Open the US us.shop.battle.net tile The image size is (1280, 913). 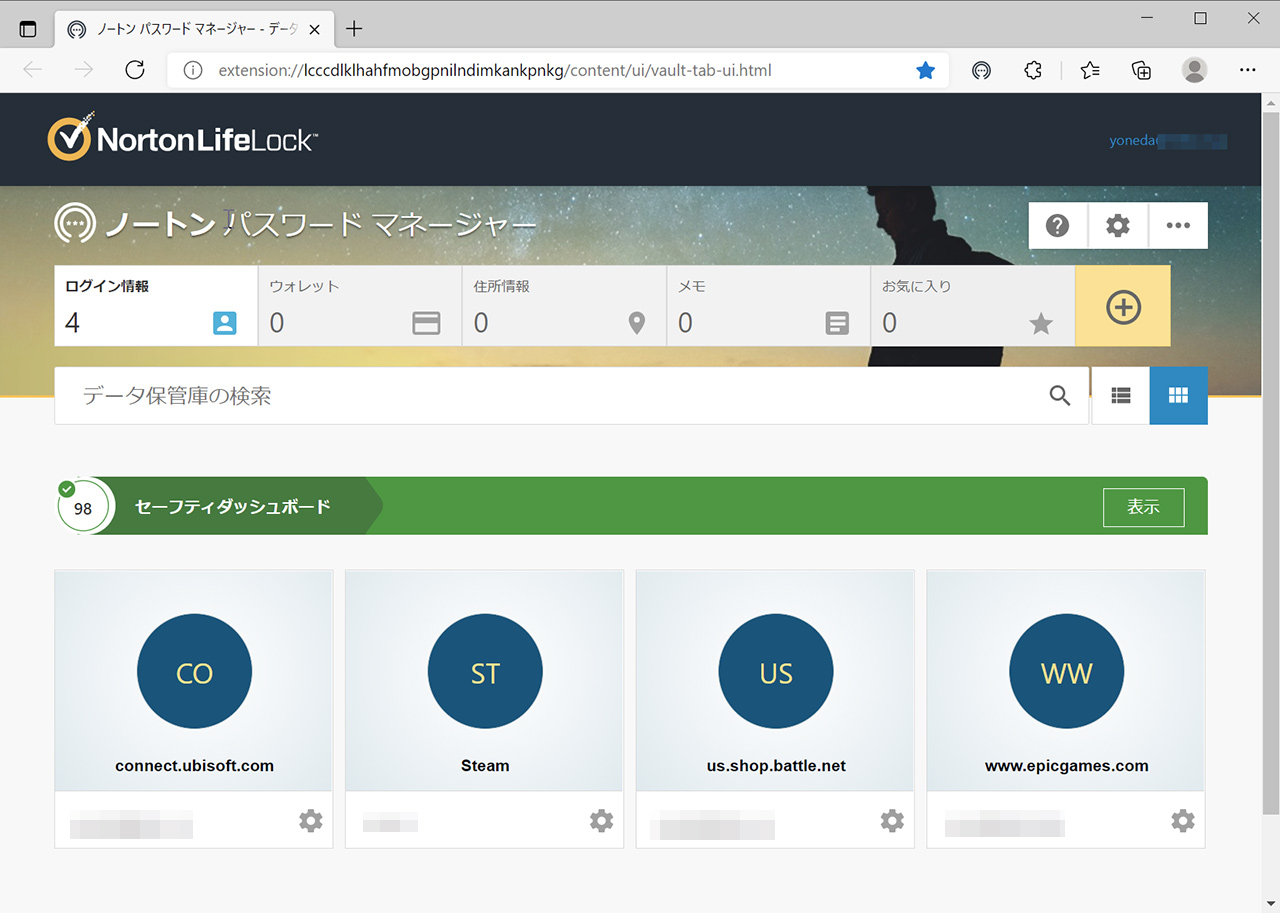click(x=776, y=681)
